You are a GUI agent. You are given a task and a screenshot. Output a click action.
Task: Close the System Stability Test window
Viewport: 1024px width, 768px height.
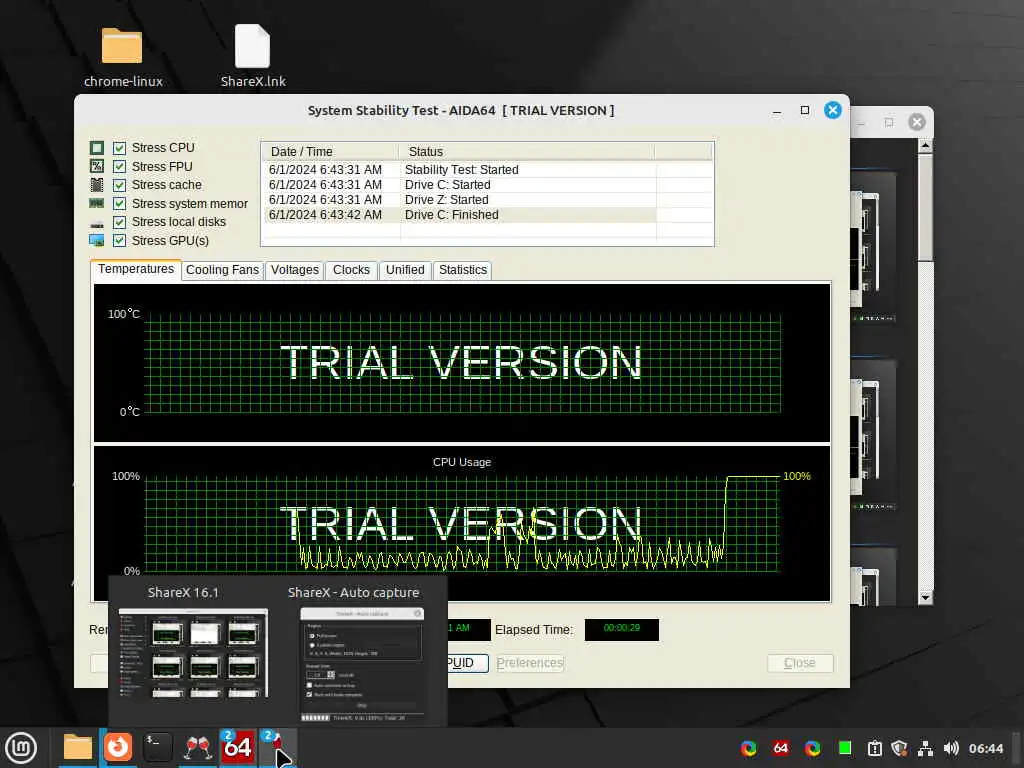[833, 110]
